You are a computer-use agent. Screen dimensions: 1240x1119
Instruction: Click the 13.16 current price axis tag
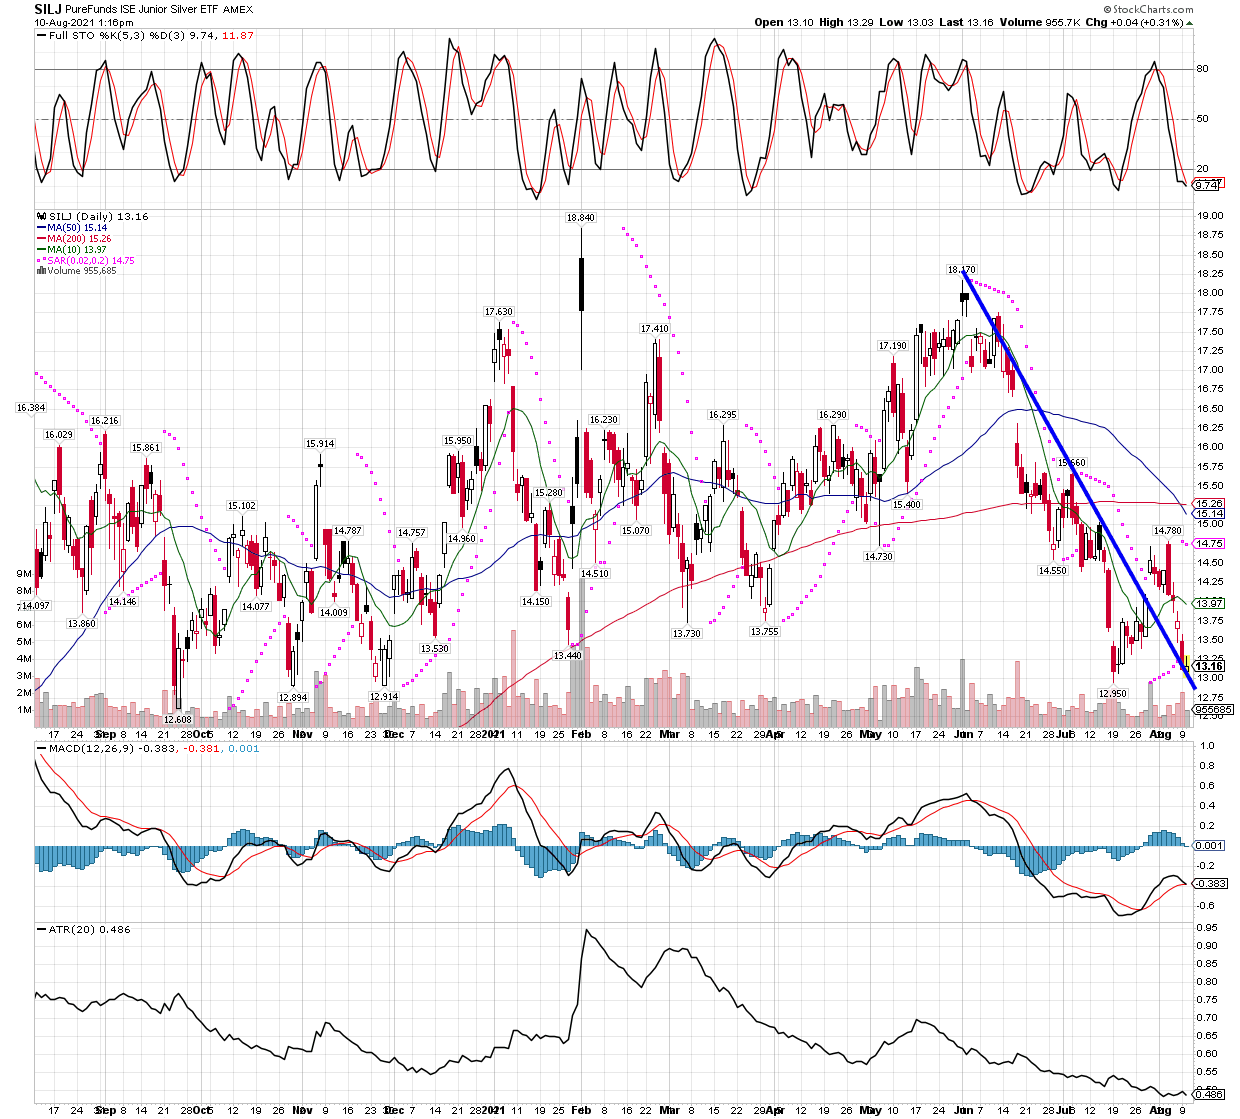1210,666
